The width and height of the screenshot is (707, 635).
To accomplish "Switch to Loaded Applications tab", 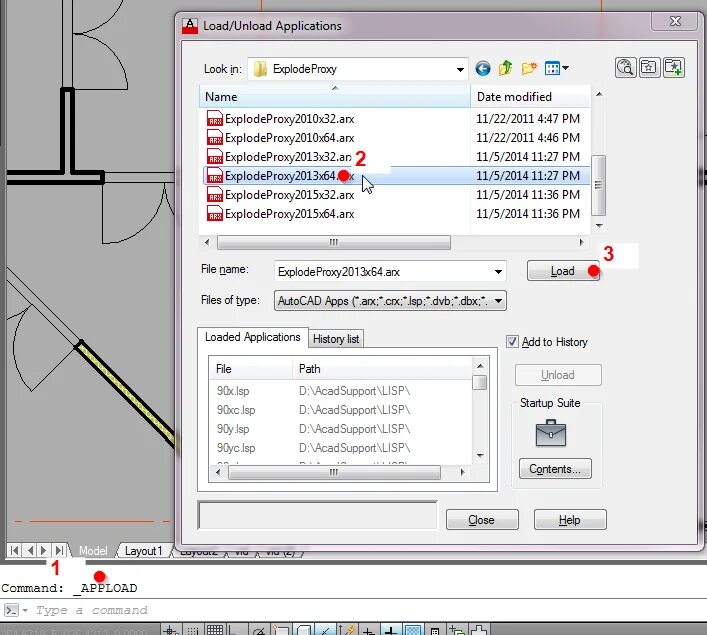I will pyautogui.click(x=252, y=337).
